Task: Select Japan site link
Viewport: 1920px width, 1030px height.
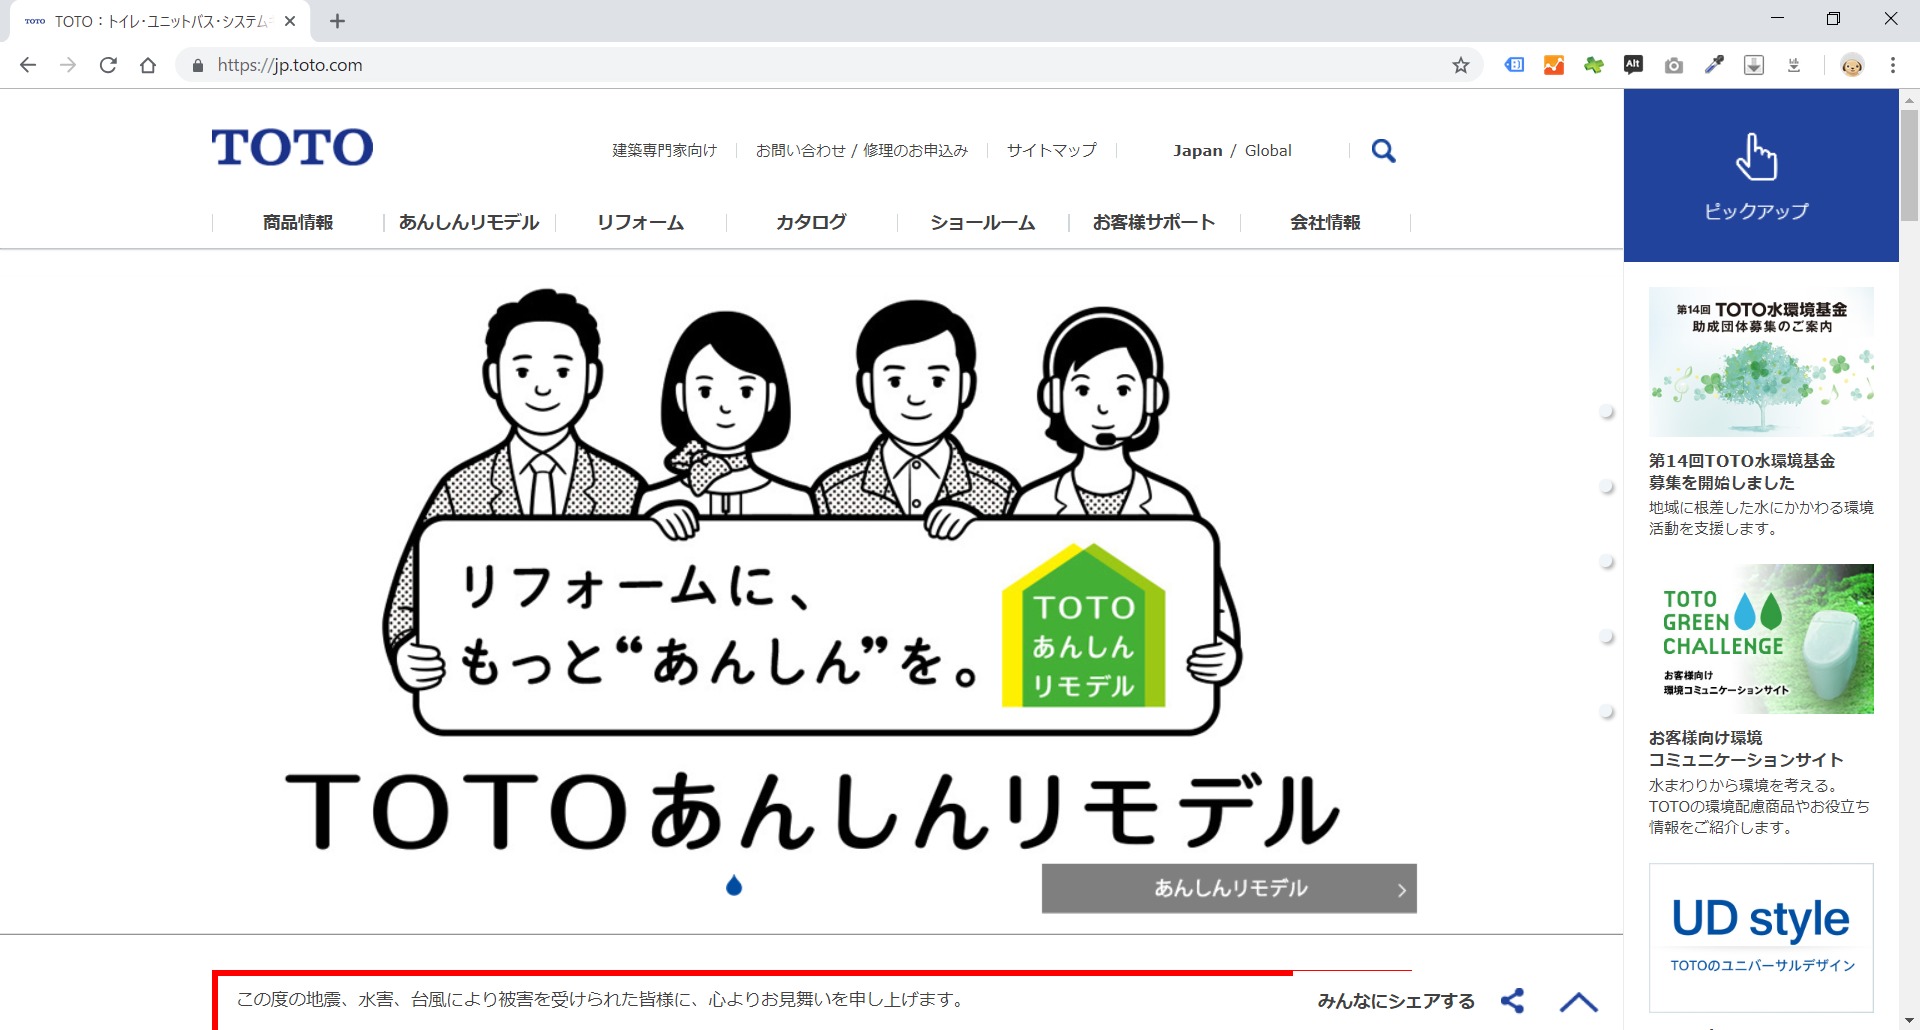Action: 1197,150
